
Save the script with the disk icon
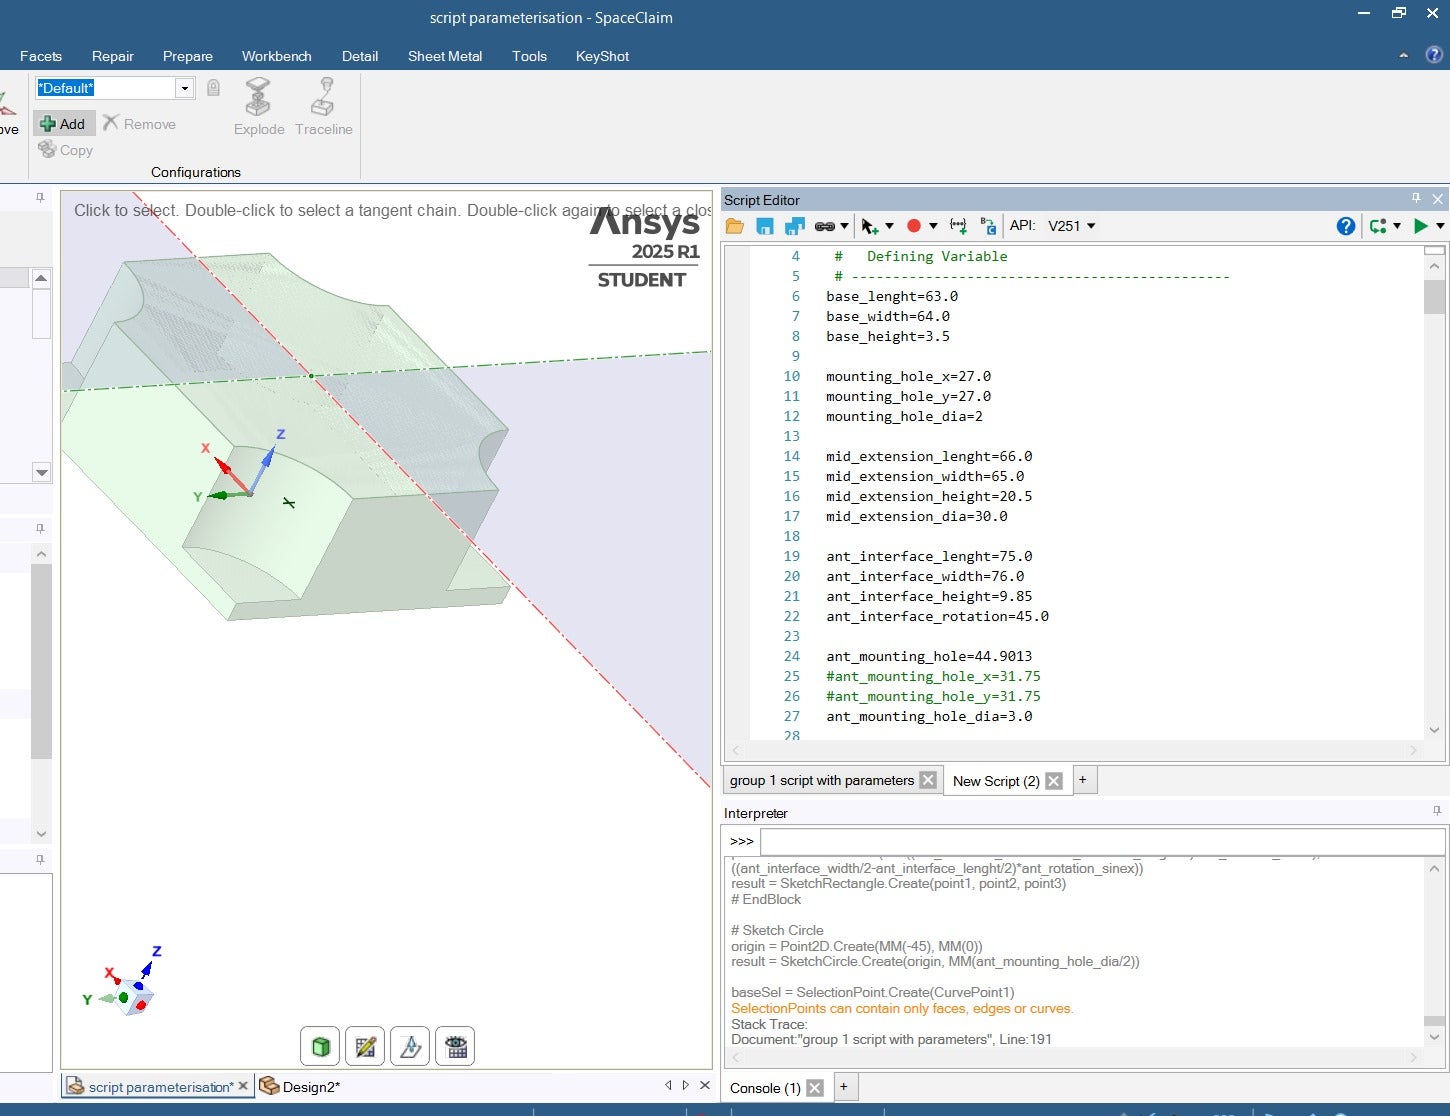[765, 226]
